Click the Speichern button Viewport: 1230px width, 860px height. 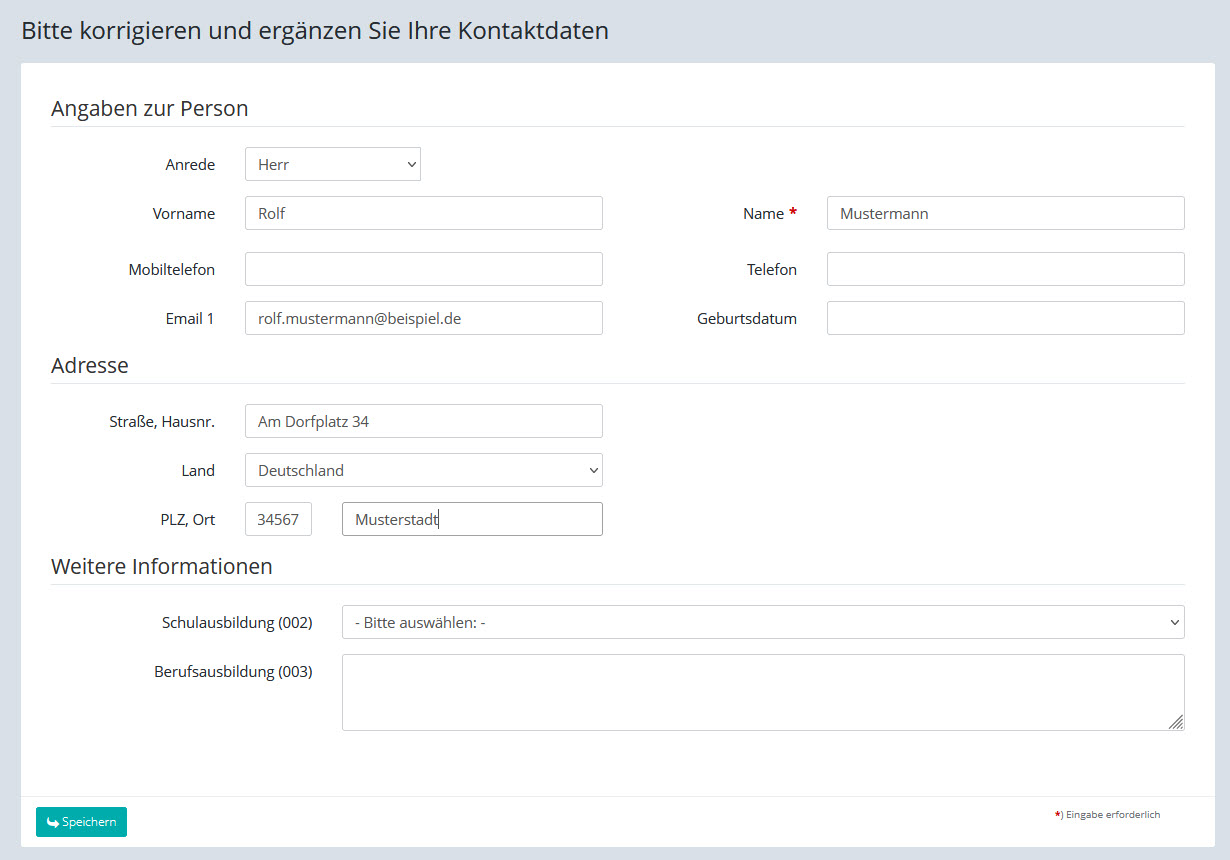81,822
